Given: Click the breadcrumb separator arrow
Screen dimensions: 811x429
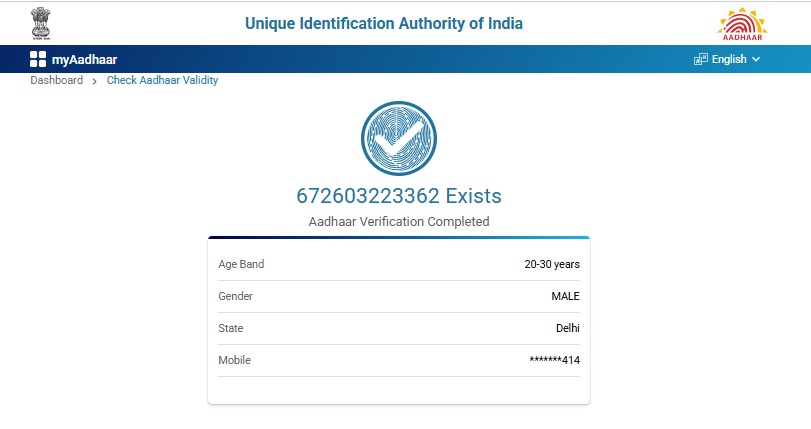Looking at the screenshot, I should (95, 81).
